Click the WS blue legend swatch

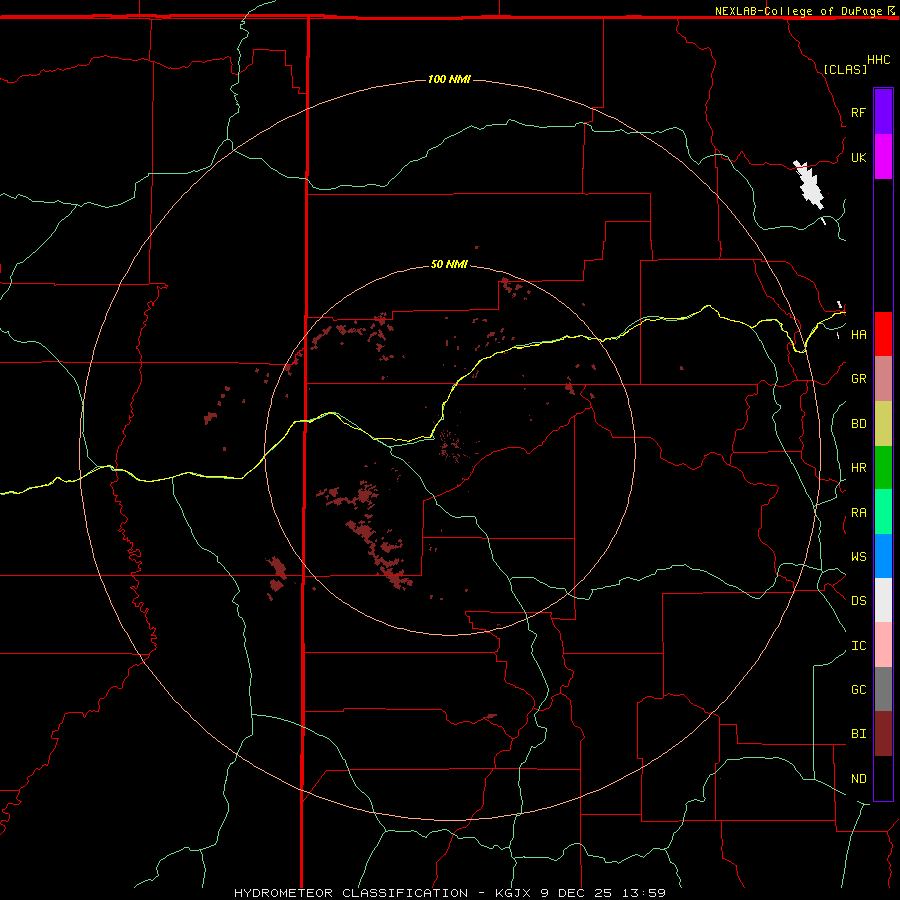(883, 556)
